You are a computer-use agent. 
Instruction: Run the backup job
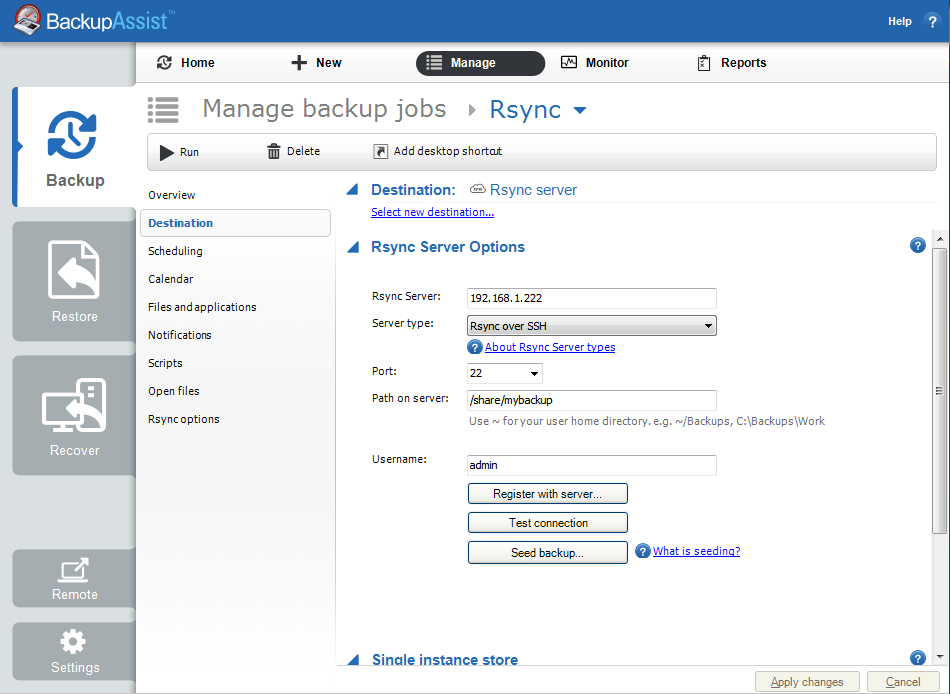[179, 152]
